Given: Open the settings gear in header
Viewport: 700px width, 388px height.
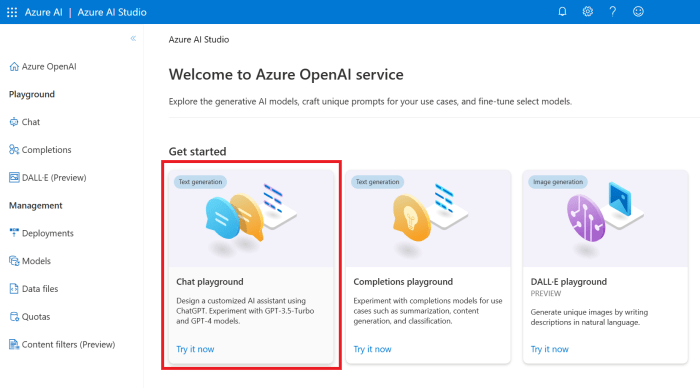Looking at the screenshot, I should click(588, 12).
